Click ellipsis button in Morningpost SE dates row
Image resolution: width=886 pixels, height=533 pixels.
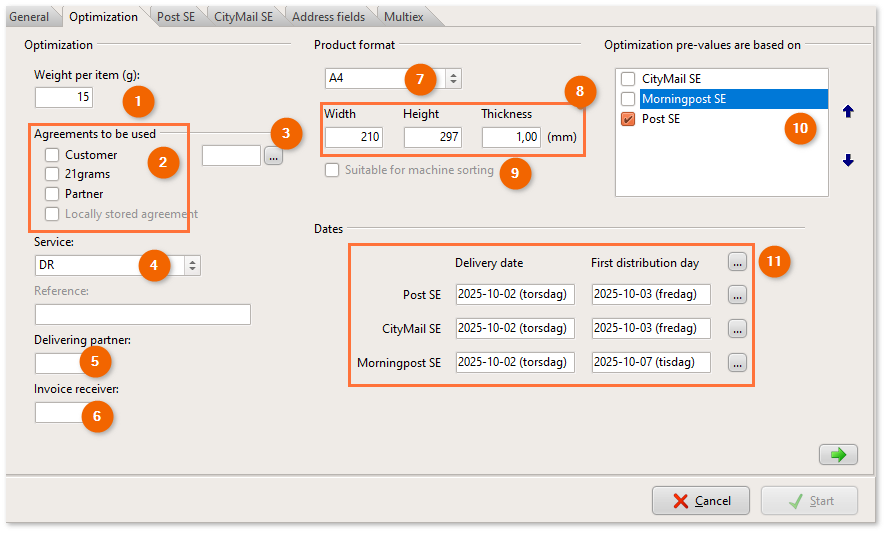pyautogui.click(x=737, y=363)
